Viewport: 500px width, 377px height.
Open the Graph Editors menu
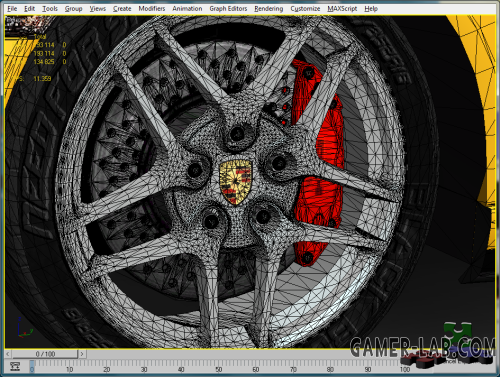click(x=228, y=9)
